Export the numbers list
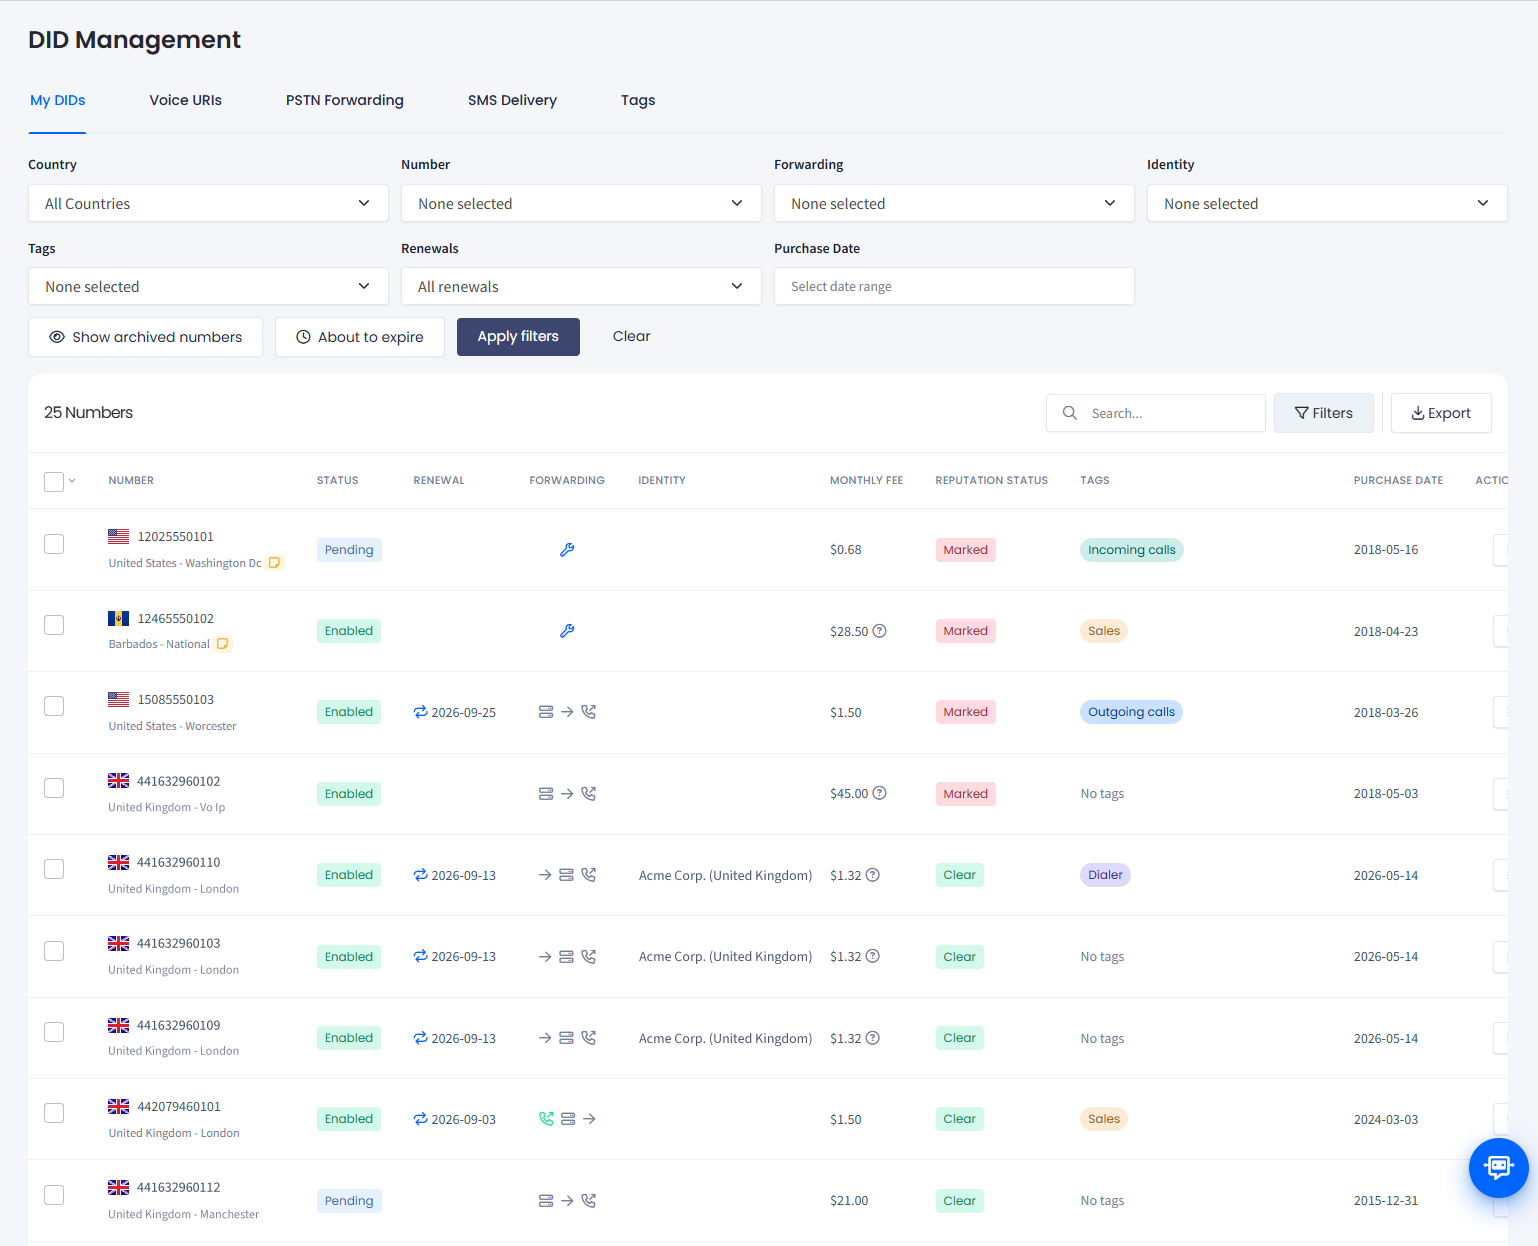The width and height of the screenshot is (1538, 1246). (1441, 413)
